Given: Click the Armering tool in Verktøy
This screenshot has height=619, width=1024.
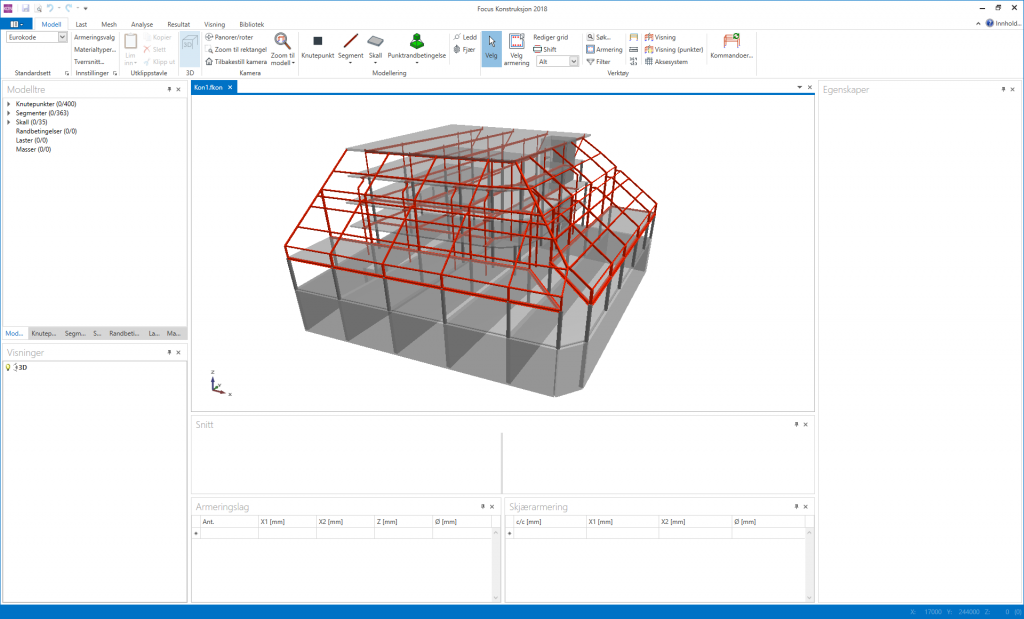Looking at the screenshot, I should pyautogui.click(x=604, y=50).
